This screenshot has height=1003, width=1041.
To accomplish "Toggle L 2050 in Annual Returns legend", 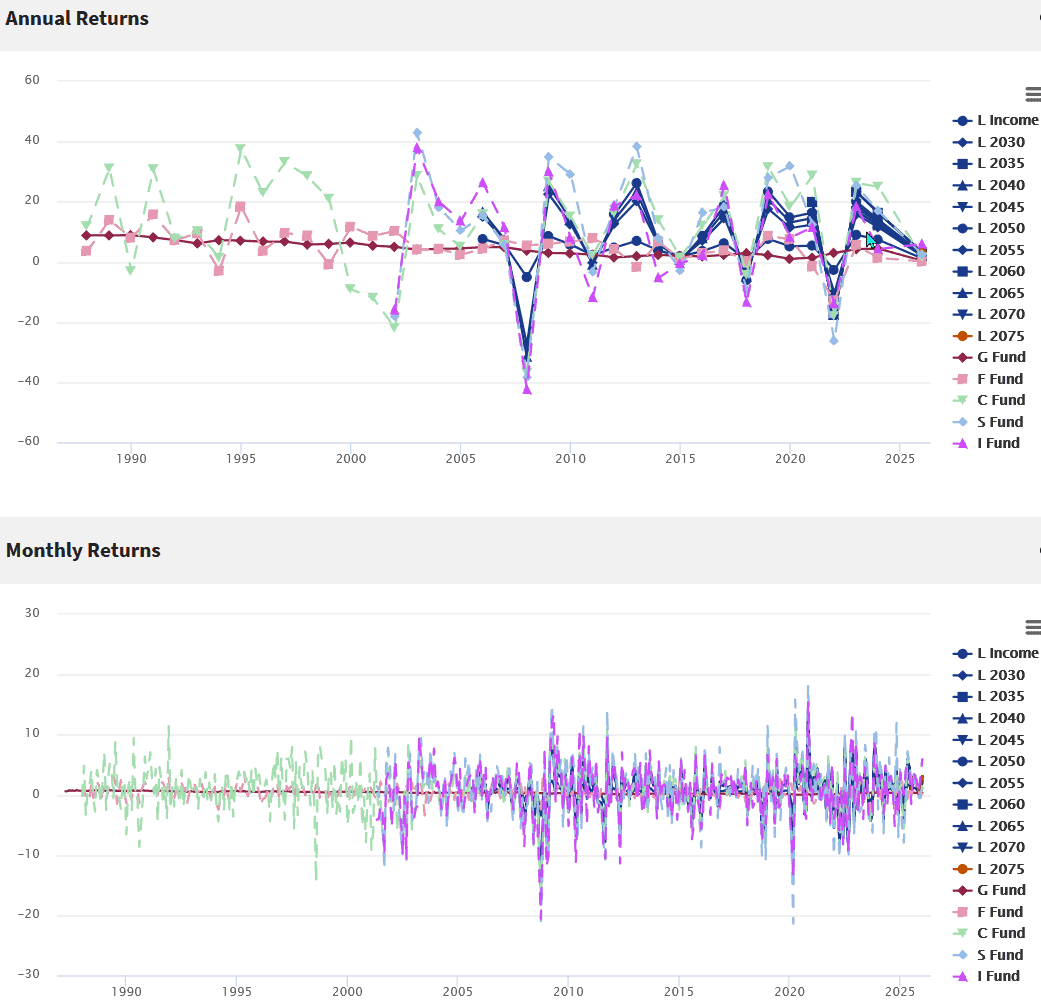I will coord(1000,228).
